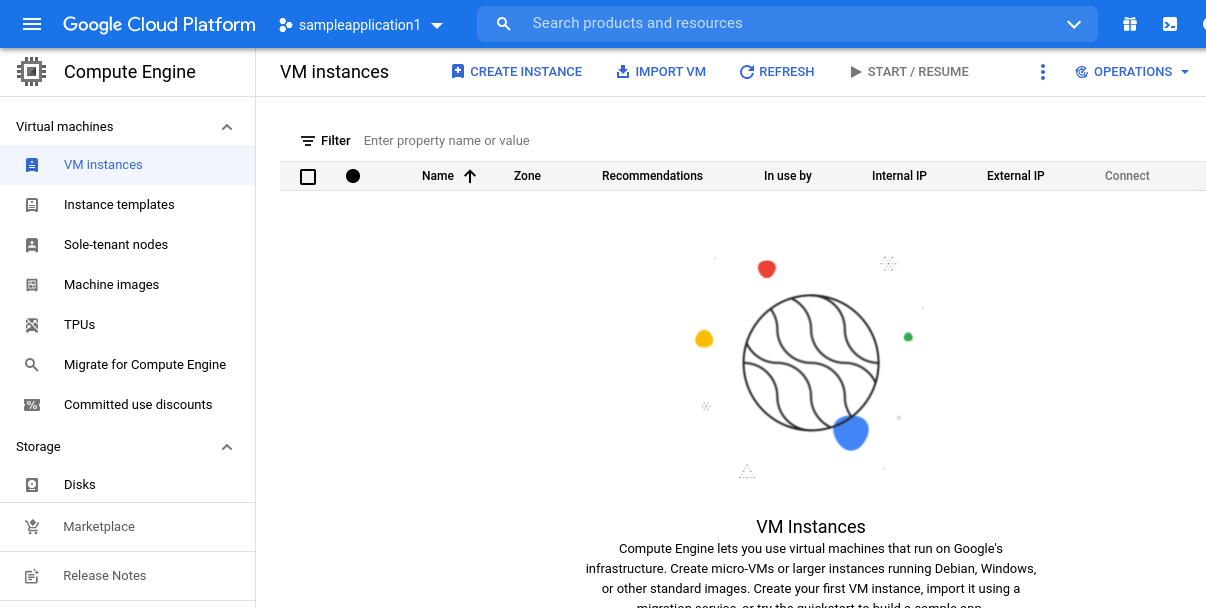Click the Zone column header
This screenshot has width=1206, height=608.
(527, 176)
